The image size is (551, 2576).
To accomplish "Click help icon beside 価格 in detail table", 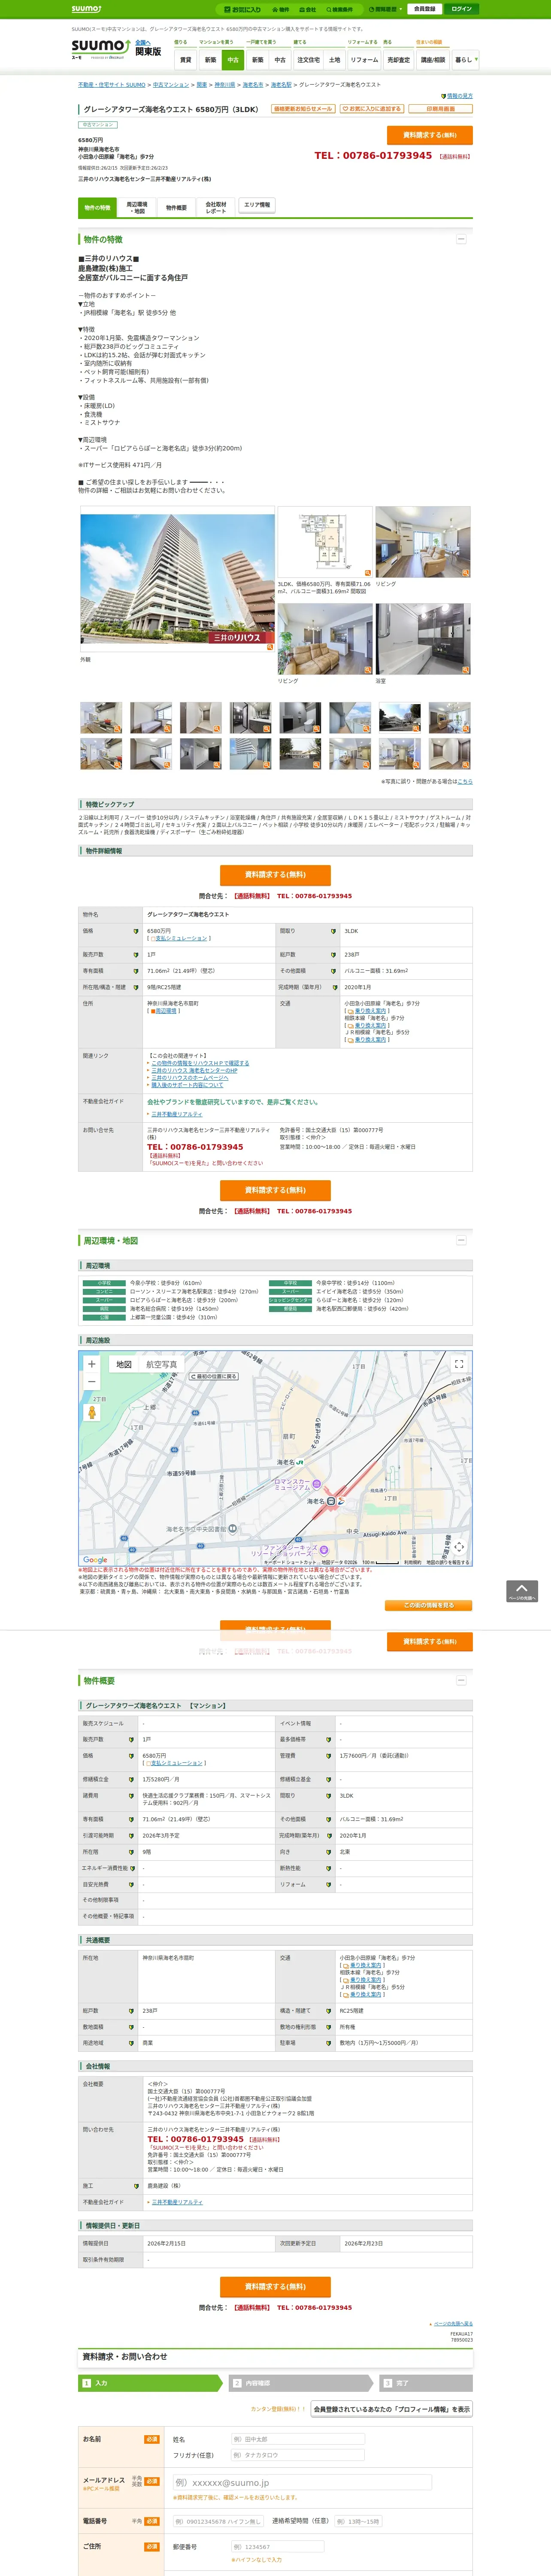I will (x=136, y=931).
